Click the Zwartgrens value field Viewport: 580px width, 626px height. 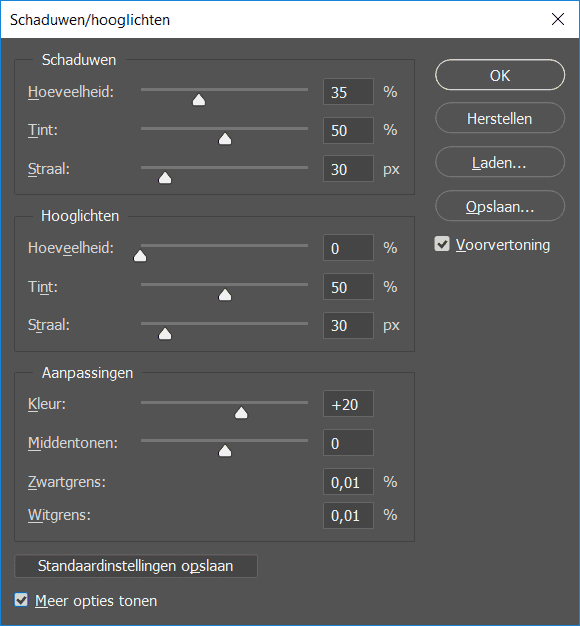pos(348,482)
